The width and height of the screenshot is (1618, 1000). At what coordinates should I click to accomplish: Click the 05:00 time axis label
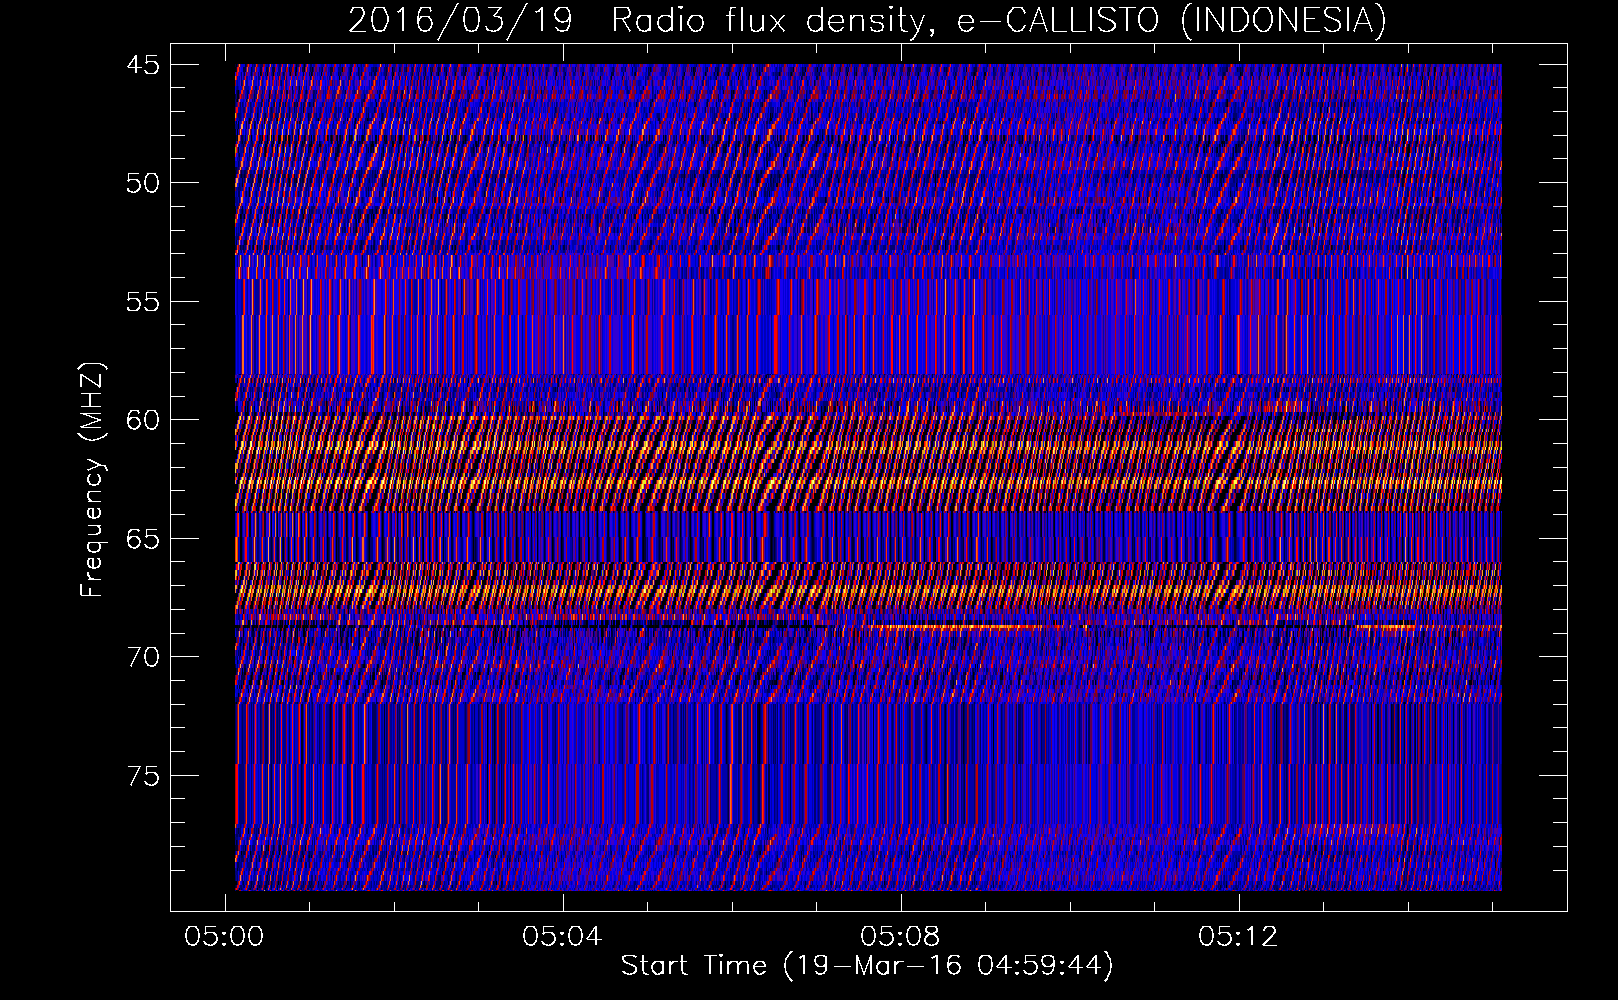coord(225,936)
